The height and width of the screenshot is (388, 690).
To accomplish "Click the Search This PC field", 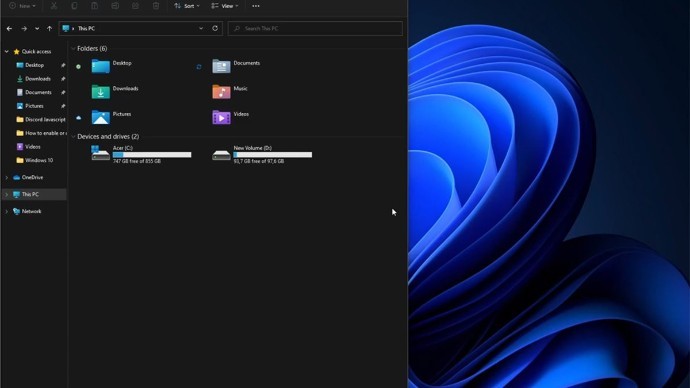I will point(315,29).
